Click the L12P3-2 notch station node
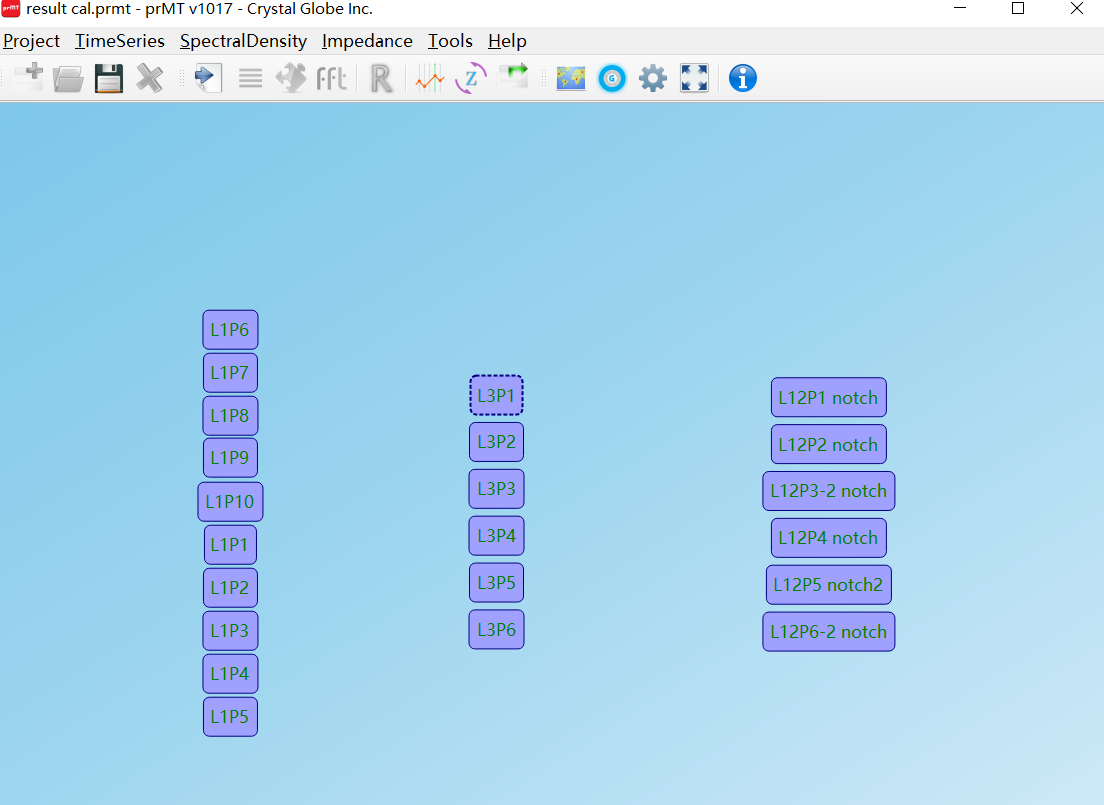This screenshot has height=805, width=1104. coord(828,491)
